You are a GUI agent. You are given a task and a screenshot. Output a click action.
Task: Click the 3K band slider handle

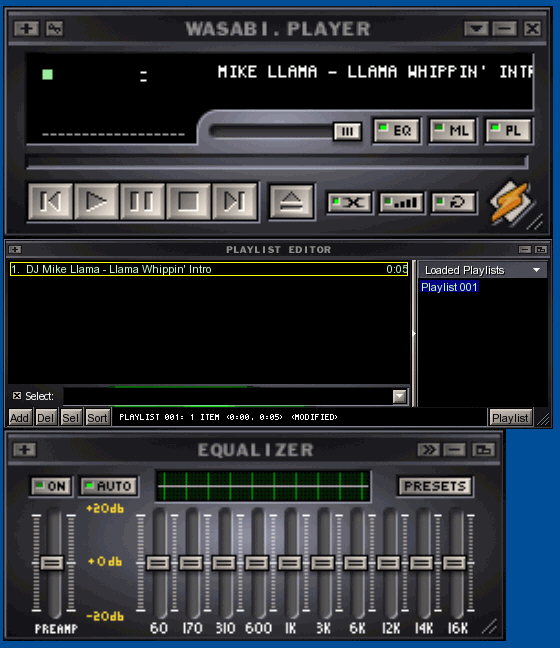pyautogui.click(x=323, y=563)
